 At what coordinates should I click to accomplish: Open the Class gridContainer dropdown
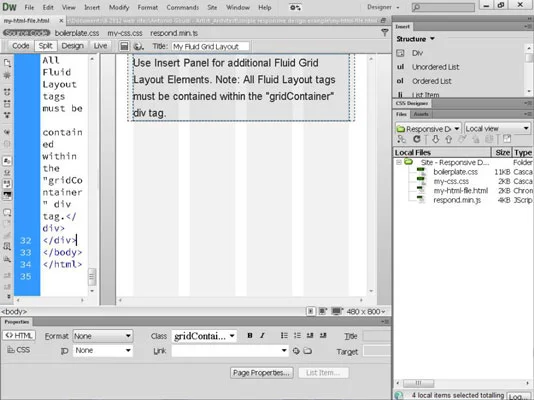coord(204,336)
